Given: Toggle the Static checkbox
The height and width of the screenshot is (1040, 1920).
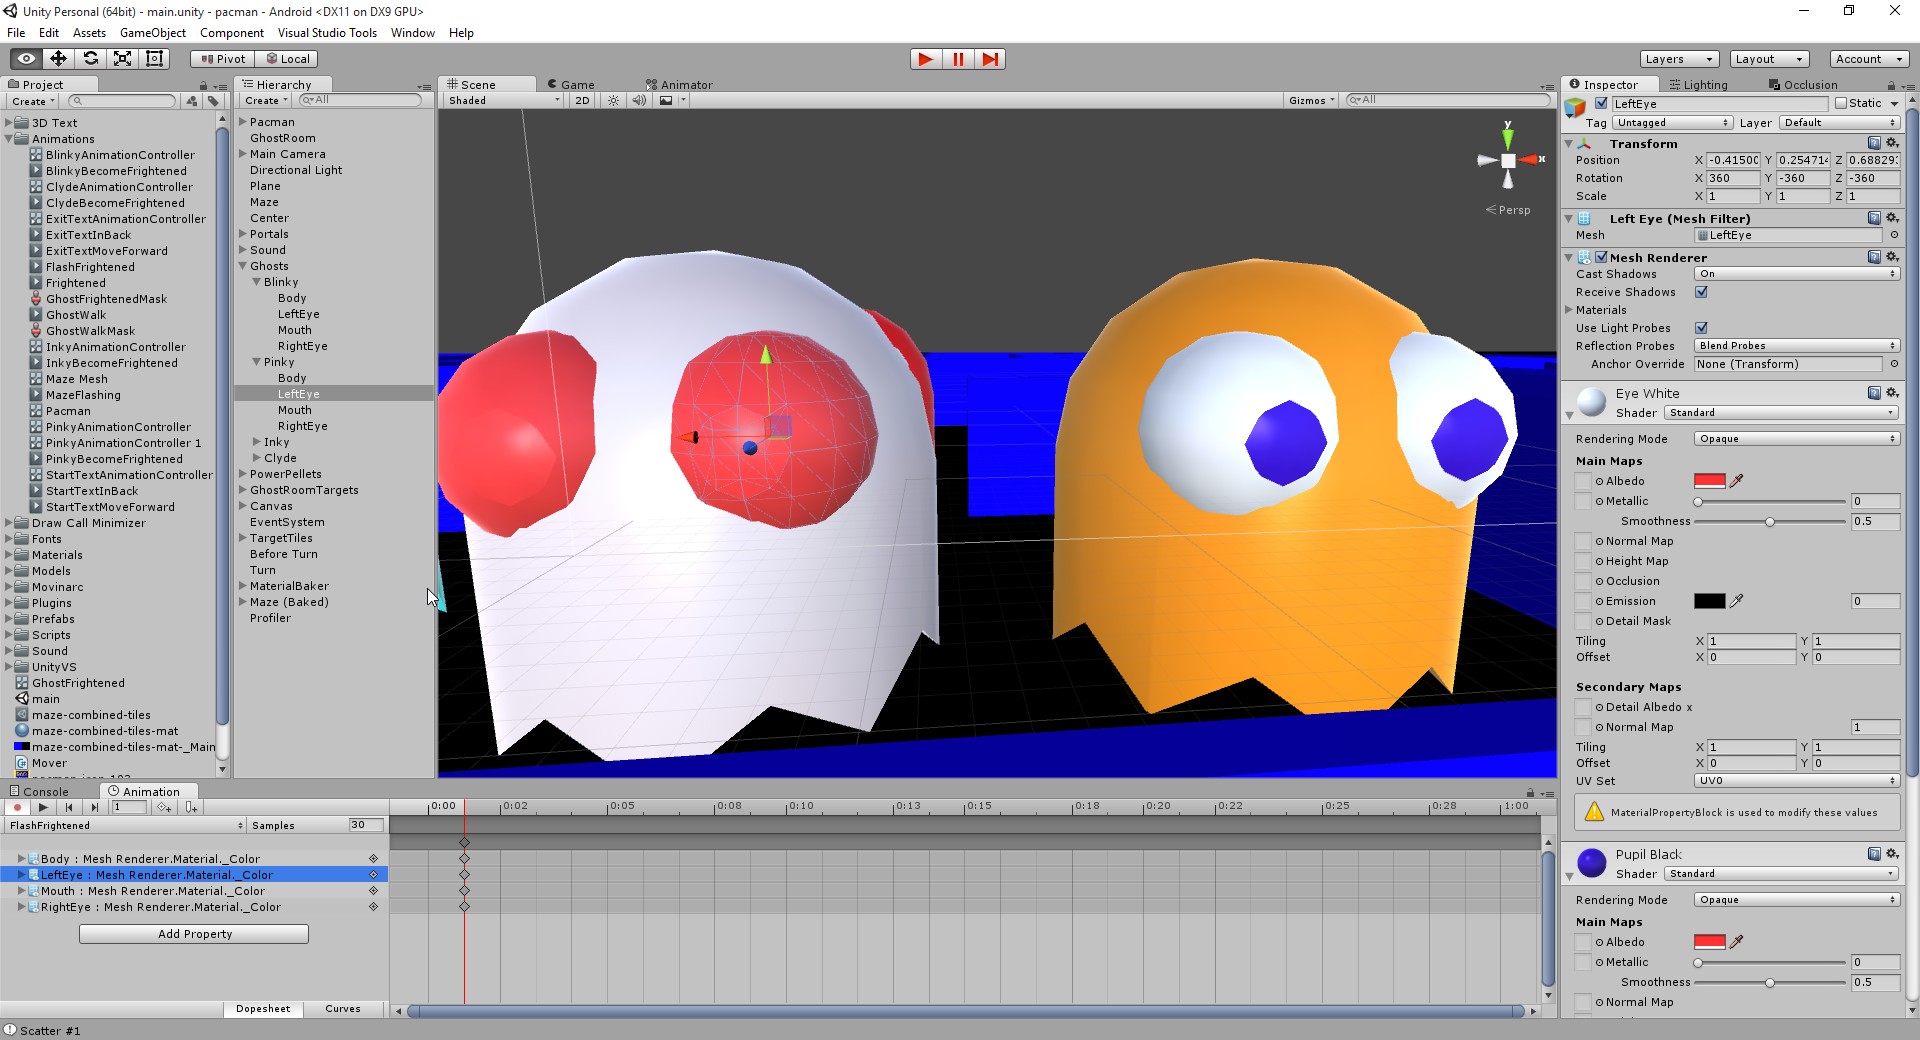Looking at the screenshot, I should coord(1841,103).
